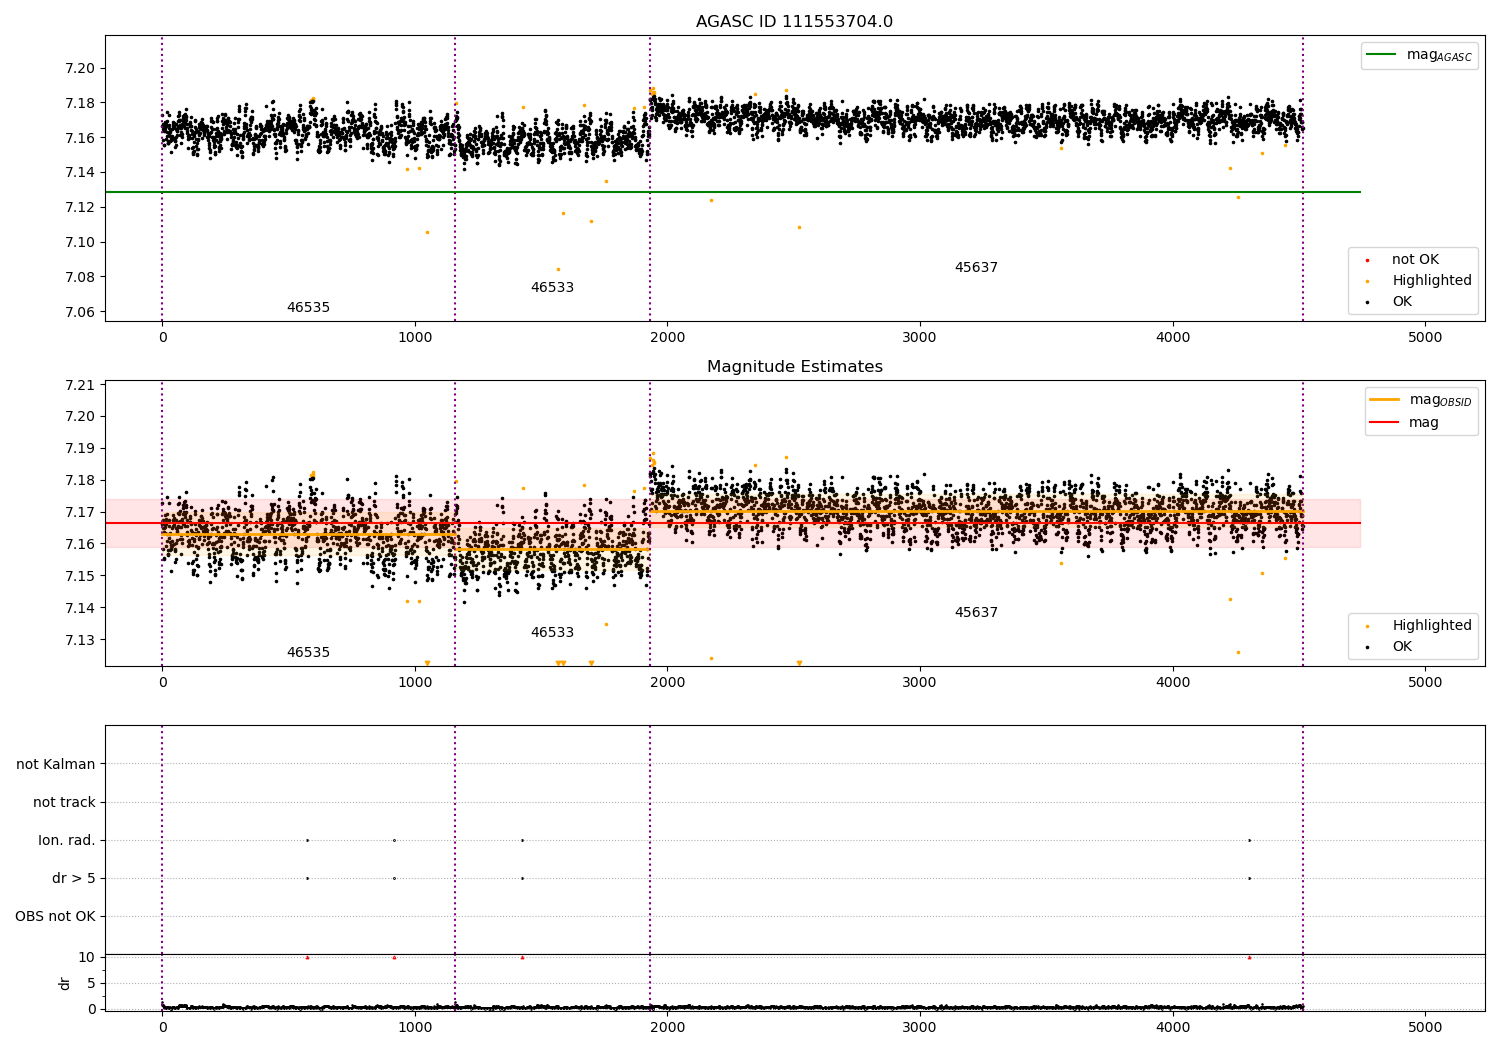Click the 45637 obsid label in top plot
Image resolution: width=1500 pixels, height=1050 pixels.
click(976, 268)
